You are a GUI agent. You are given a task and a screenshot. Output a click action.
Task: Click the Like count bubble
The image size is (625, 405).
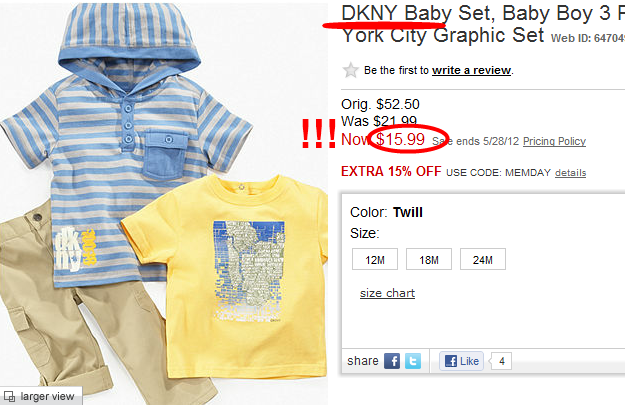click(x=501, y=361)
